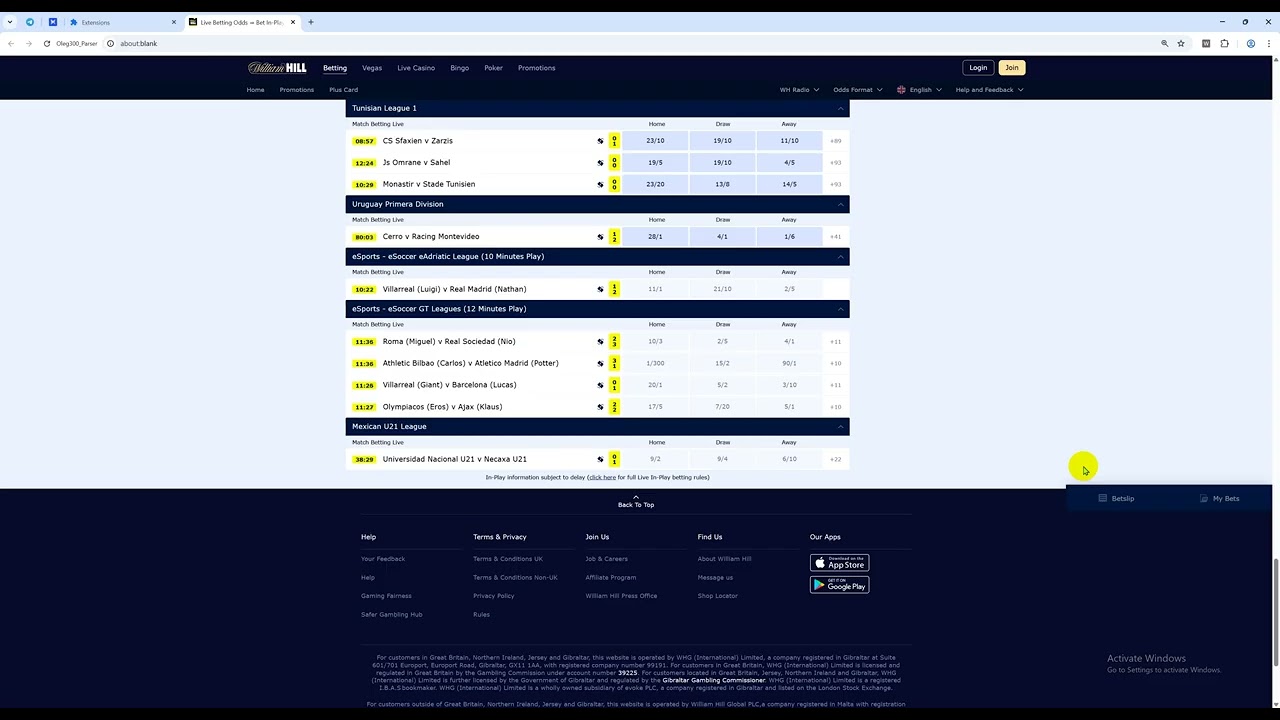Open +89 more markets for CS Sfaxien
The width and height of the screenshot is (1280, 720).
[836, 141]
